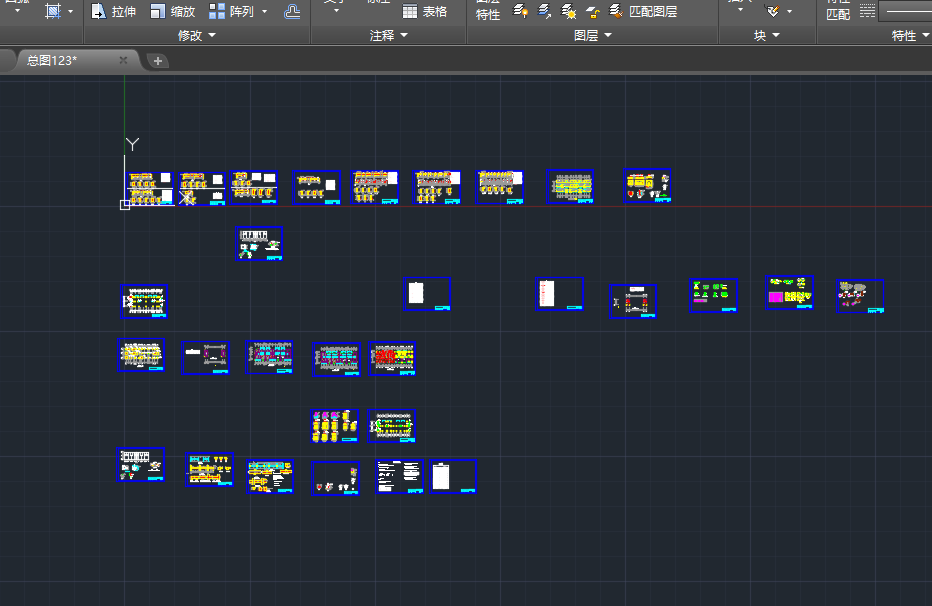The width and height of the screenshot is (932, 606).
Task: Select the sheet frame with magenta block
Action: [x=789, y=292]
